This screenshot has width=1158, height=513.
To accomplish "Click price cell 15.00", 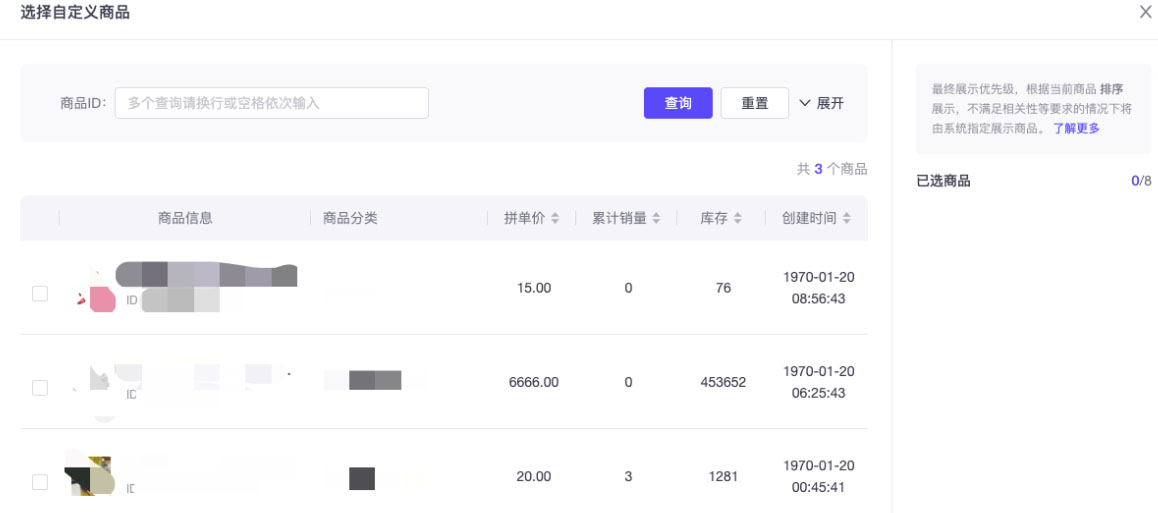I will click(533, 288).
